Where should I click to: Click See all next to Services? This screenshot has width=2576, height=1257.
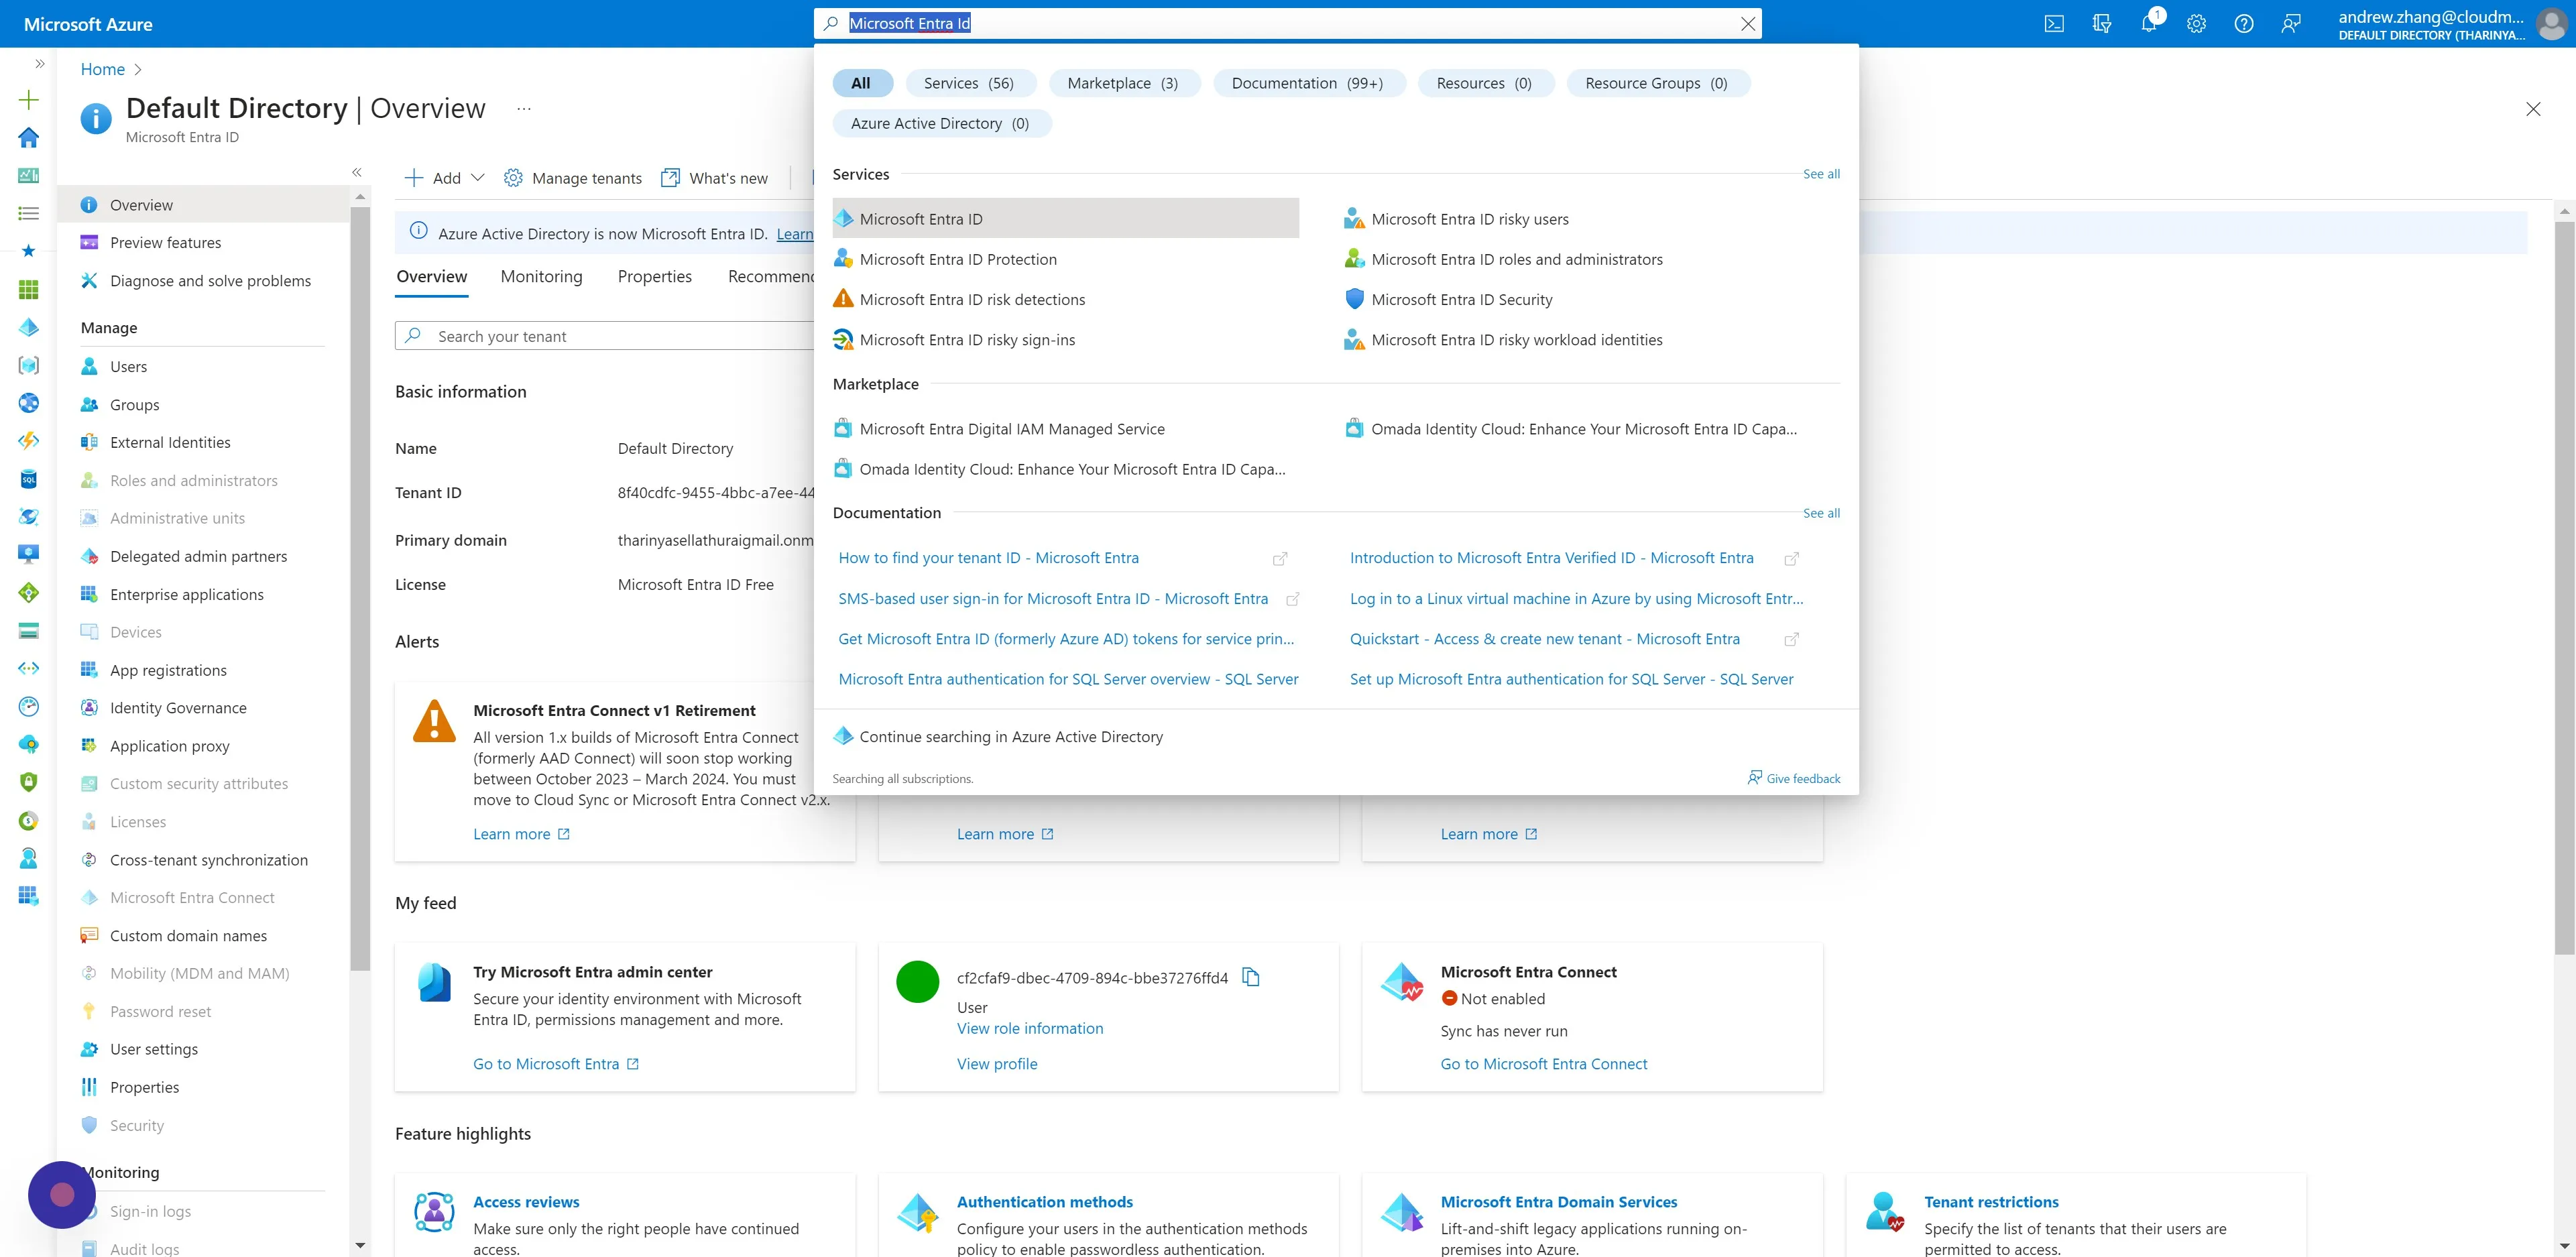click(x=1821, y=174)
